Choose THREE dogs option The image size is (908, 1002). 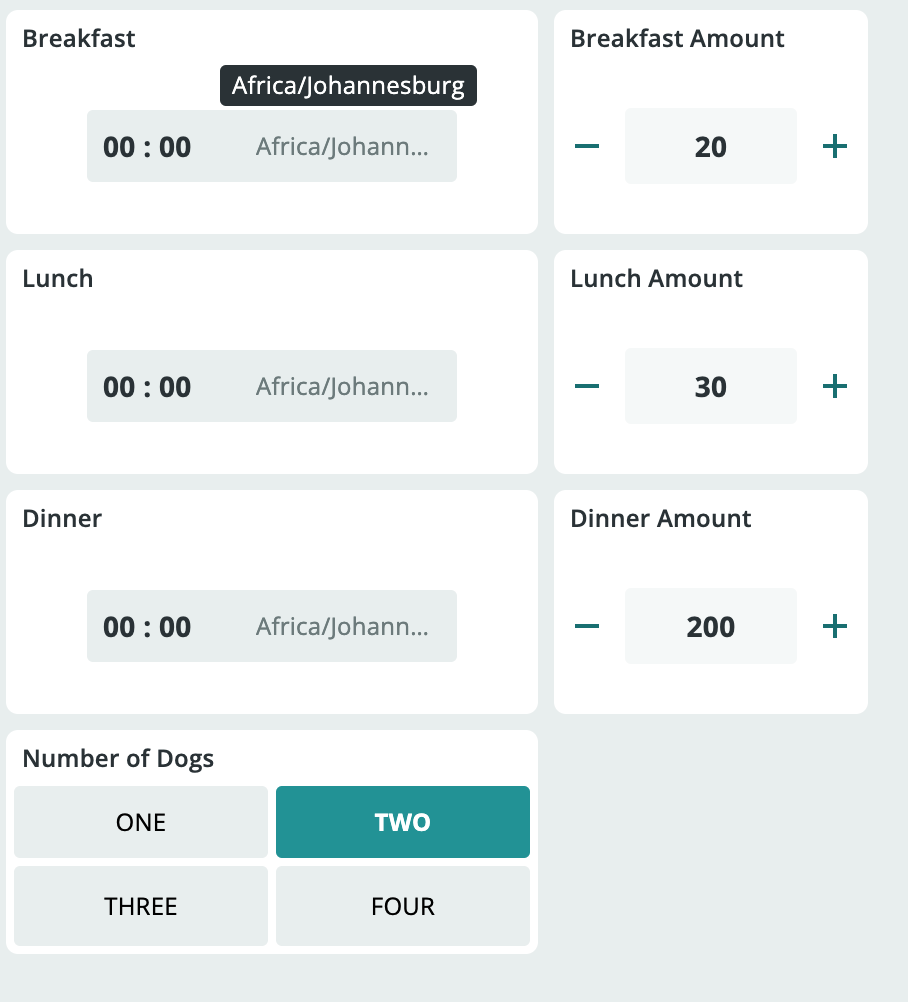coord(141,906)
